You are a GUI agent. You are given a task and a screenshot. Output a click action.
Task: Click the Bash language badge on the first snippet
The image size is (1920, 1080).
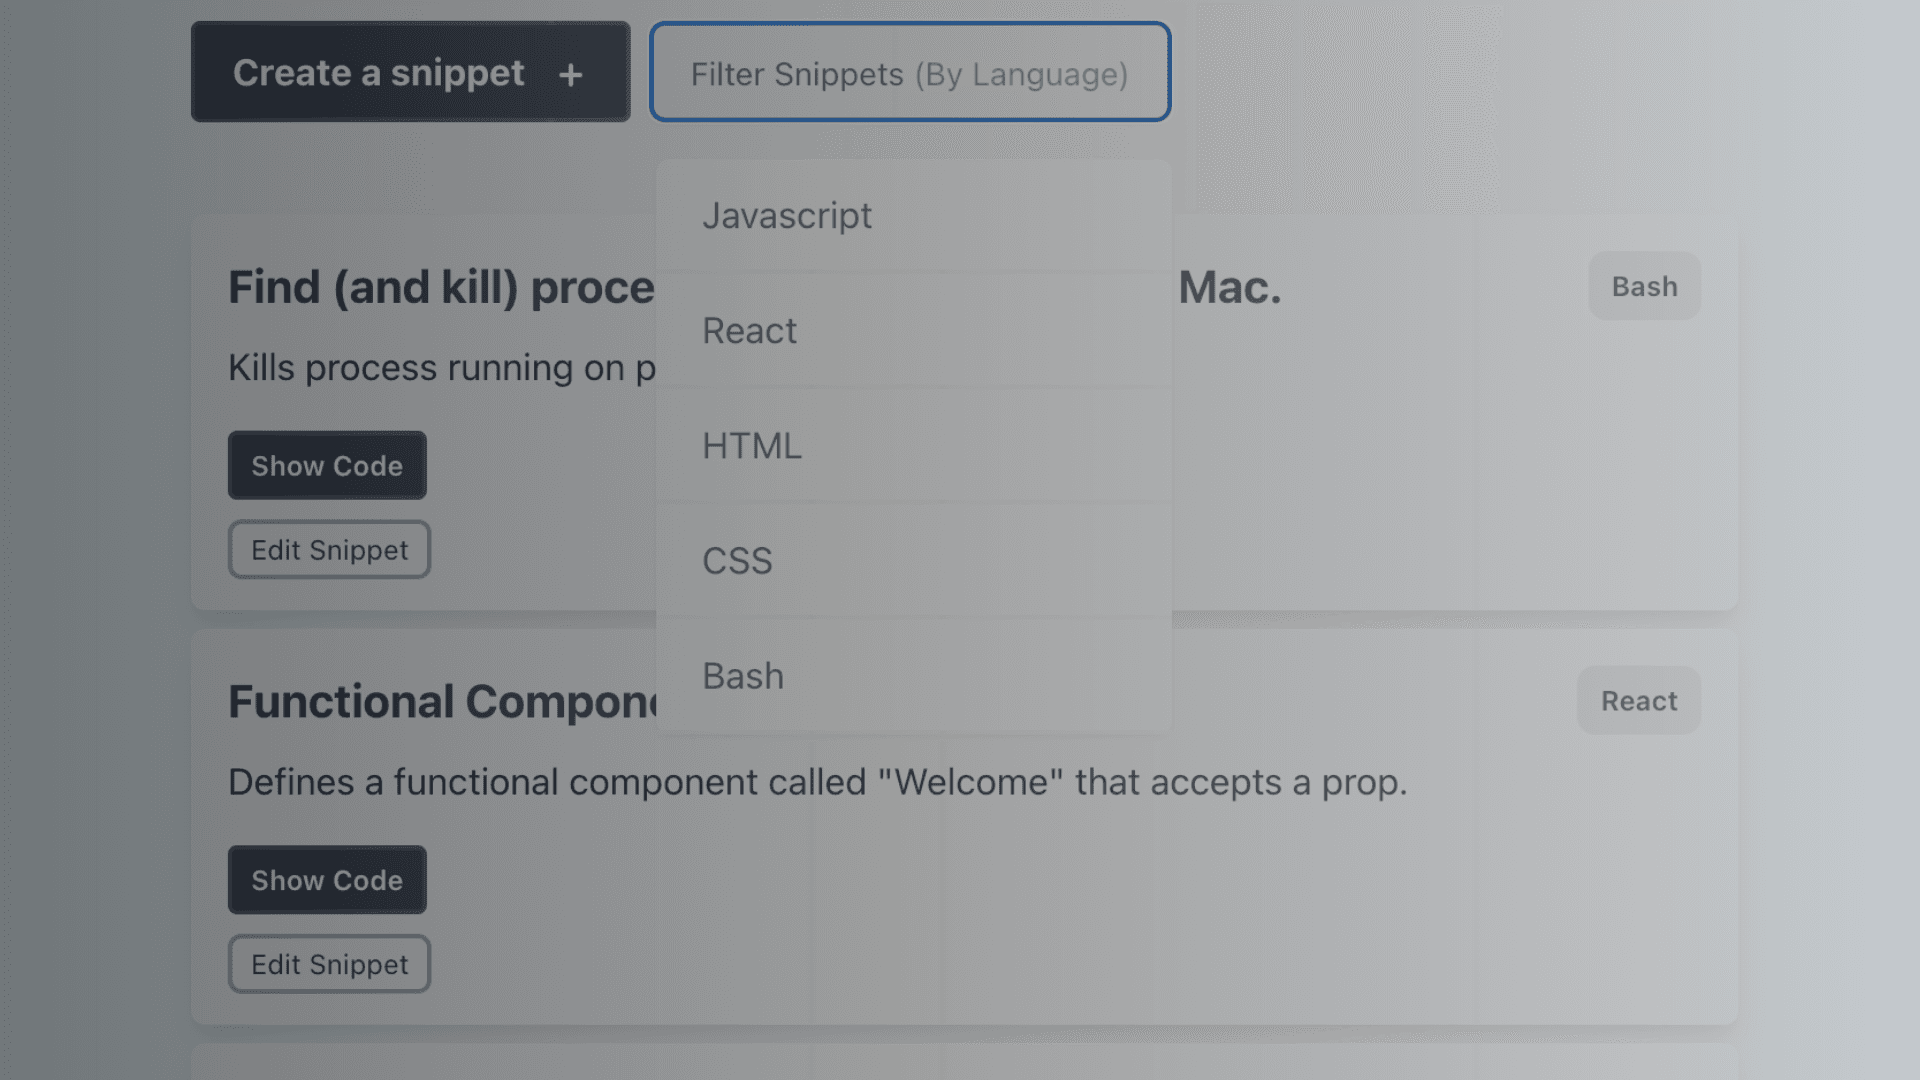(1643, 286)
